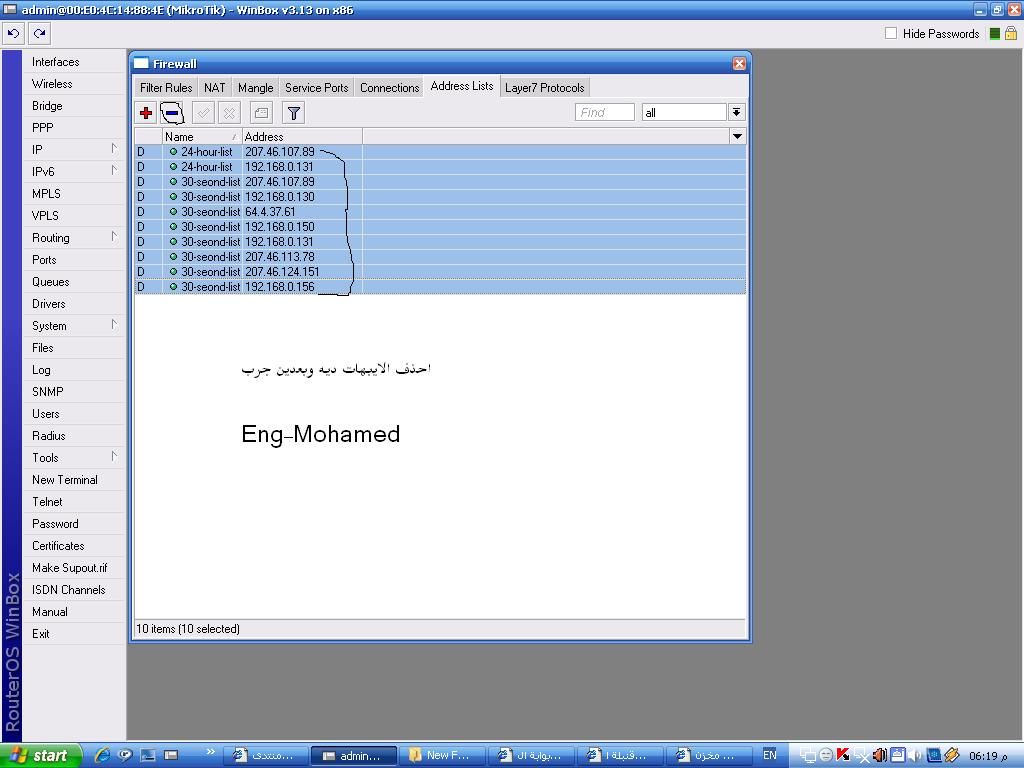Image resolution: width=1024 pixels, height=768 pixels.
Task: Click the Disable cross toolbar button
Action: click(x=229, y=113)
